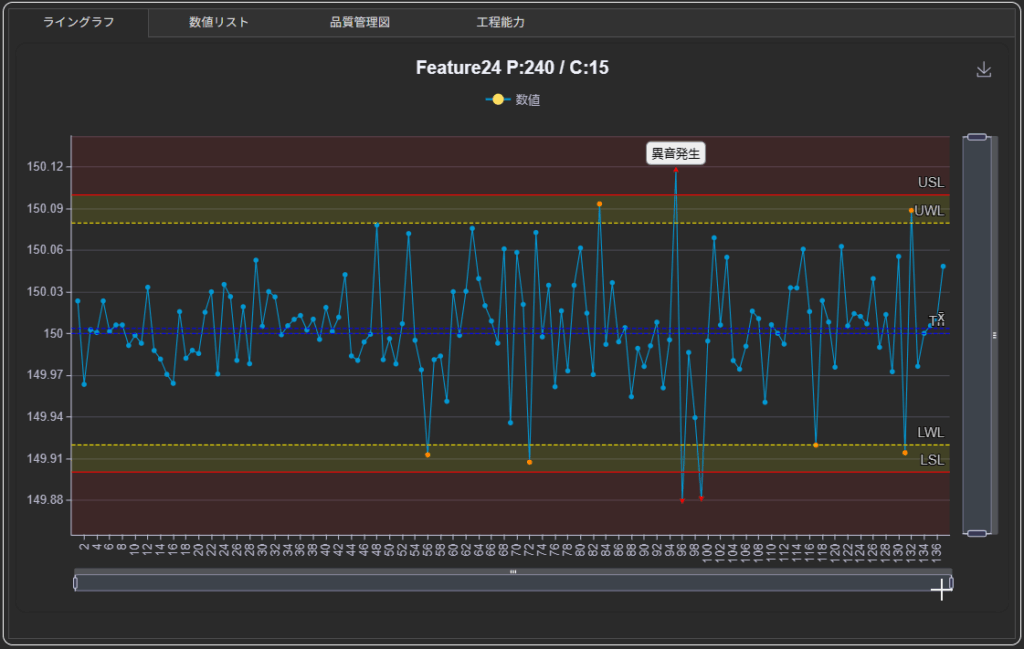Switch to the ライングラフ tab
This screenshot has height=649, width=1024.
coord(77,22)
